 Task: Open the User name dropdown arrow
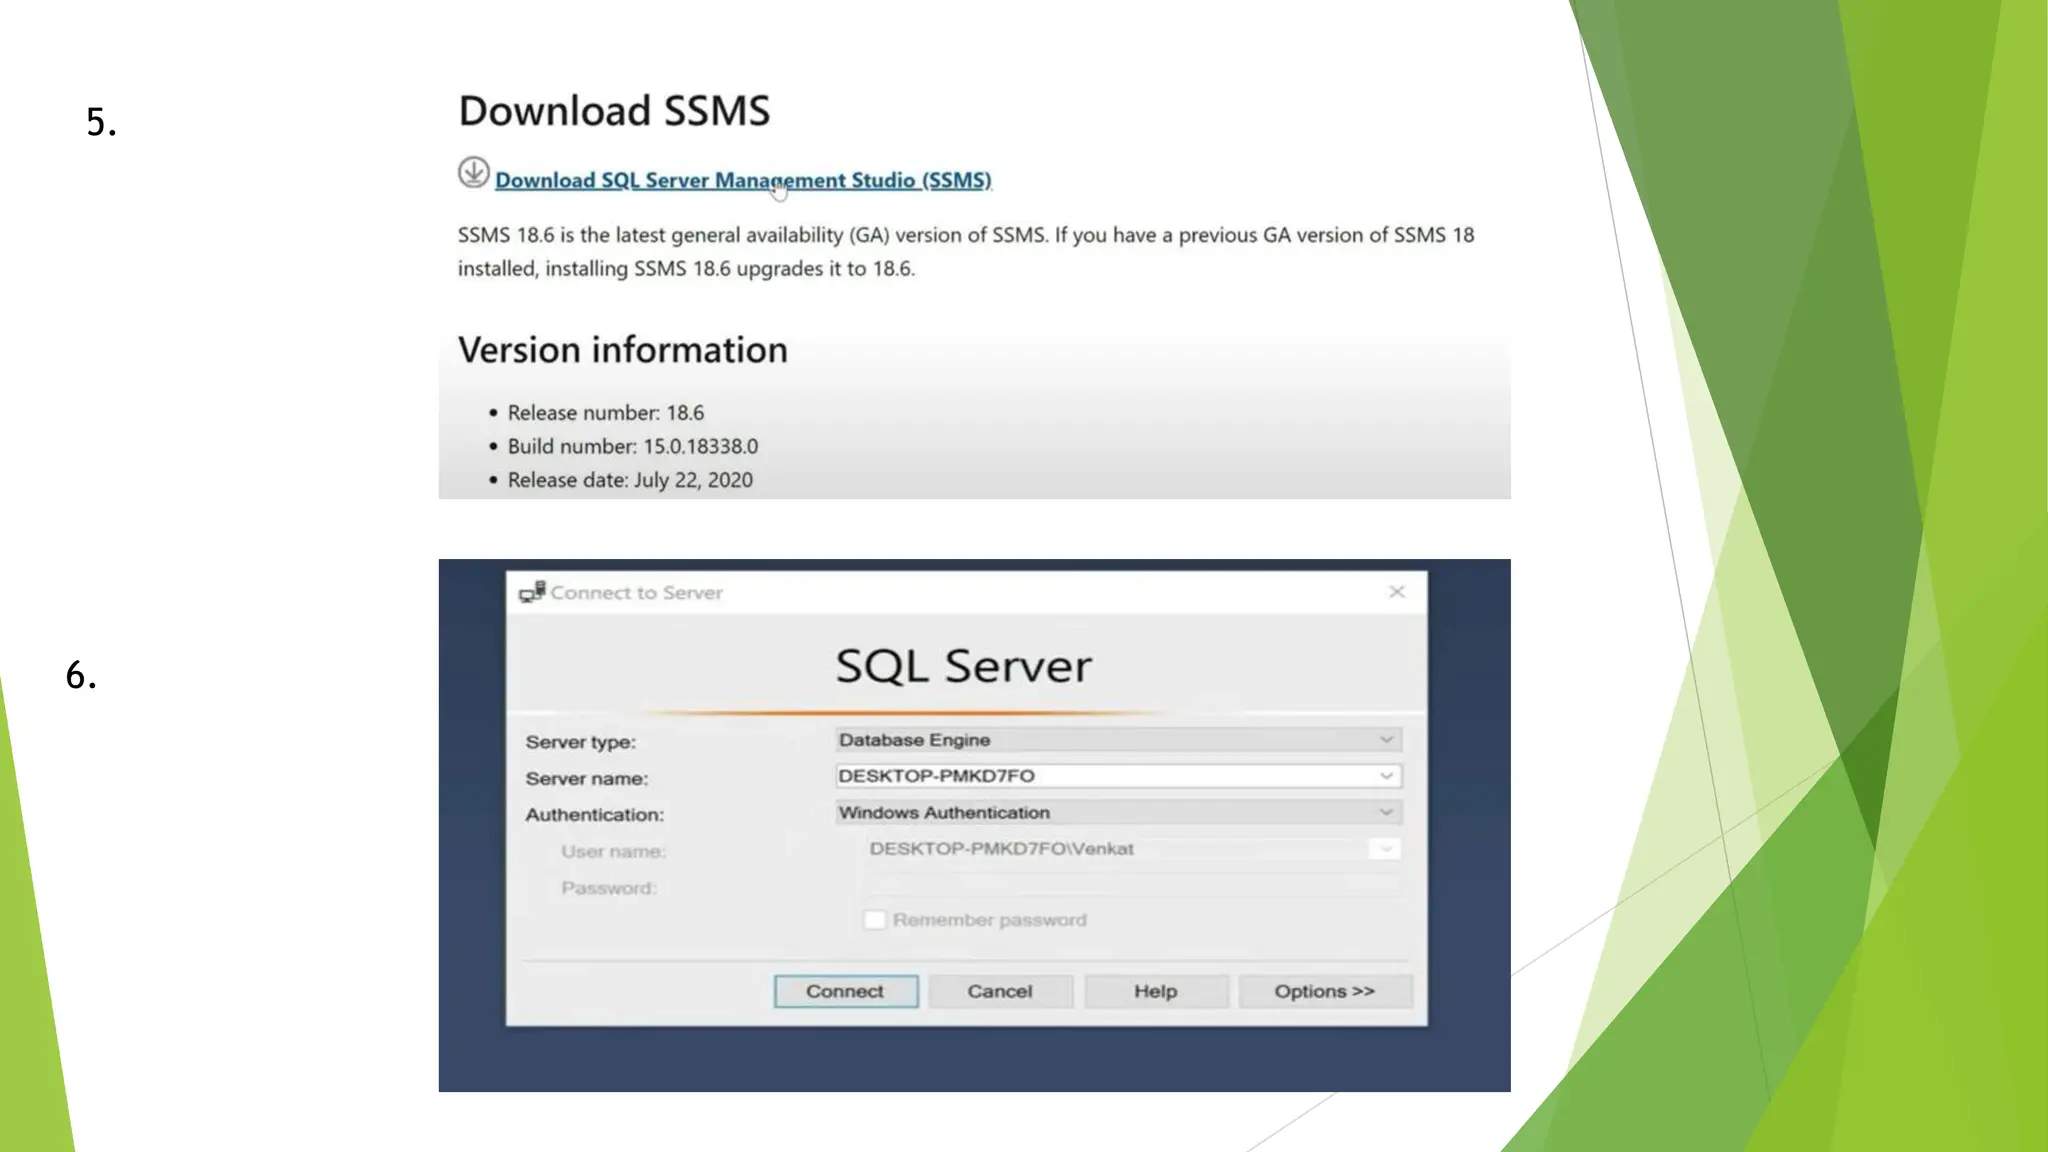click(1385, 849)
